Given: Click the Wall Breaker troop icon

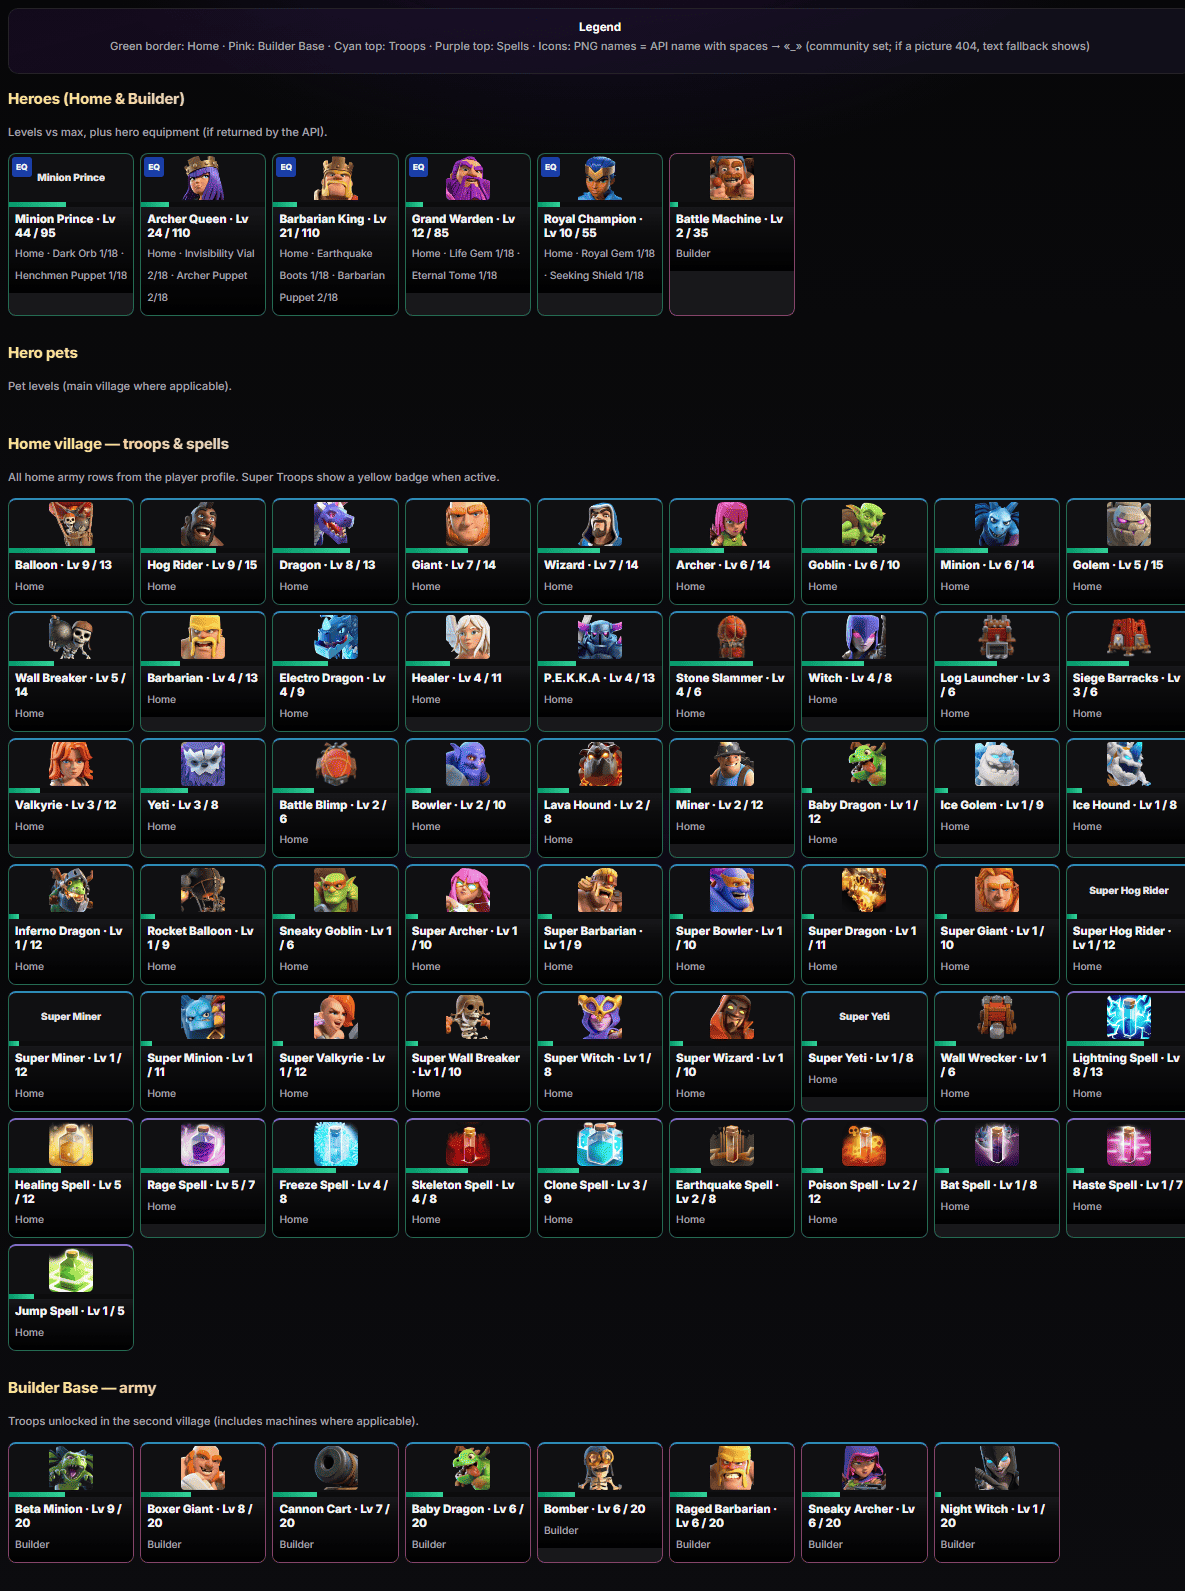Looking at the screenshot, I should (71, 637).
